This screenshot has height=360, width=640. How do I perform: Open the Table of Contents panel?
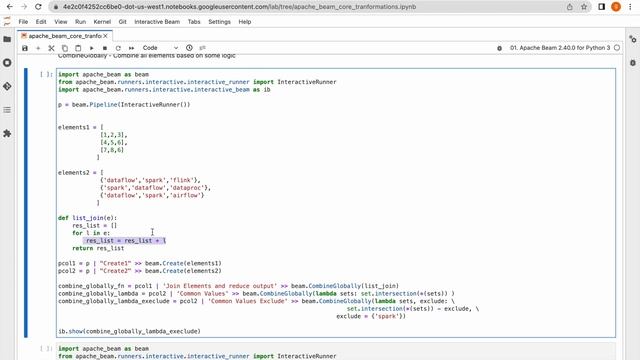pos(7,110)
